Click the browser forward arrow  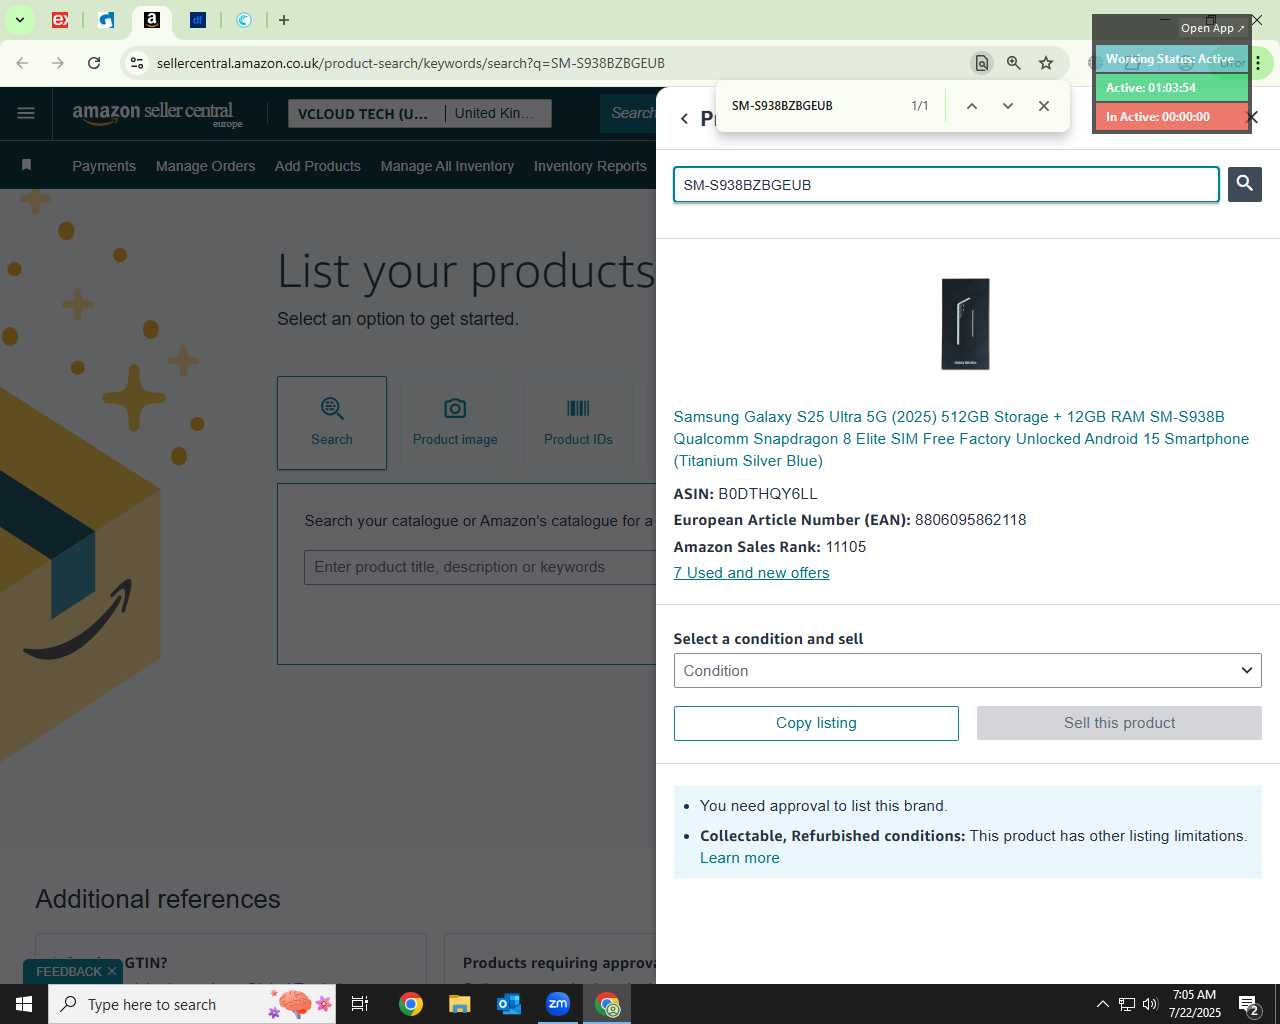(58, 63)
